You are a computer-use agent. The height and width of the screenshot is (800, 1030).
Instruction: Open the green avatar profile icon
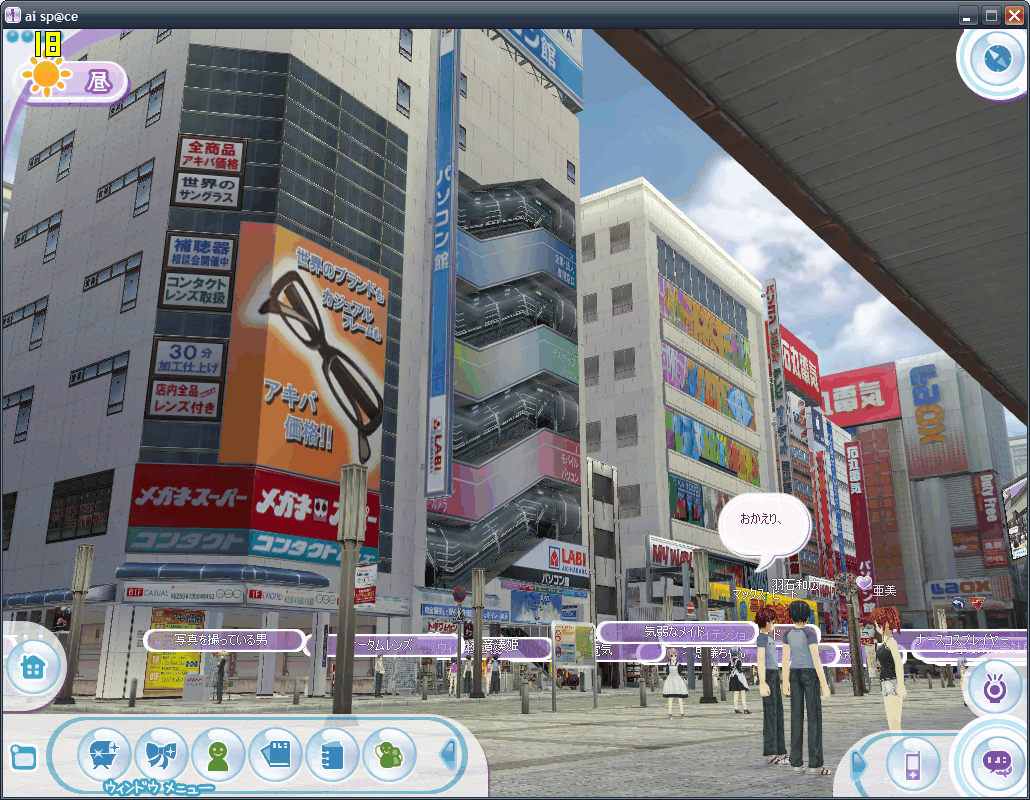click(218, 755)
